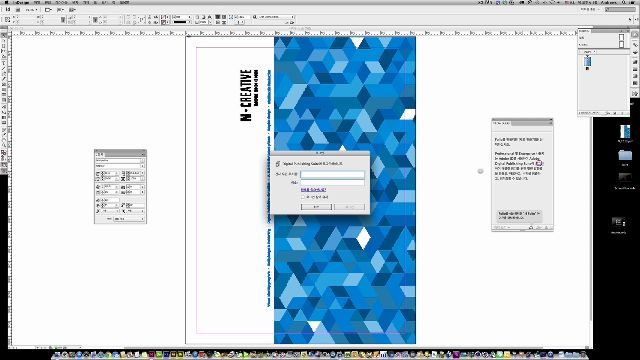Viewport: 640px width, 360px height.
Task: Open the InDesign application menu
Action: point(21,2)
